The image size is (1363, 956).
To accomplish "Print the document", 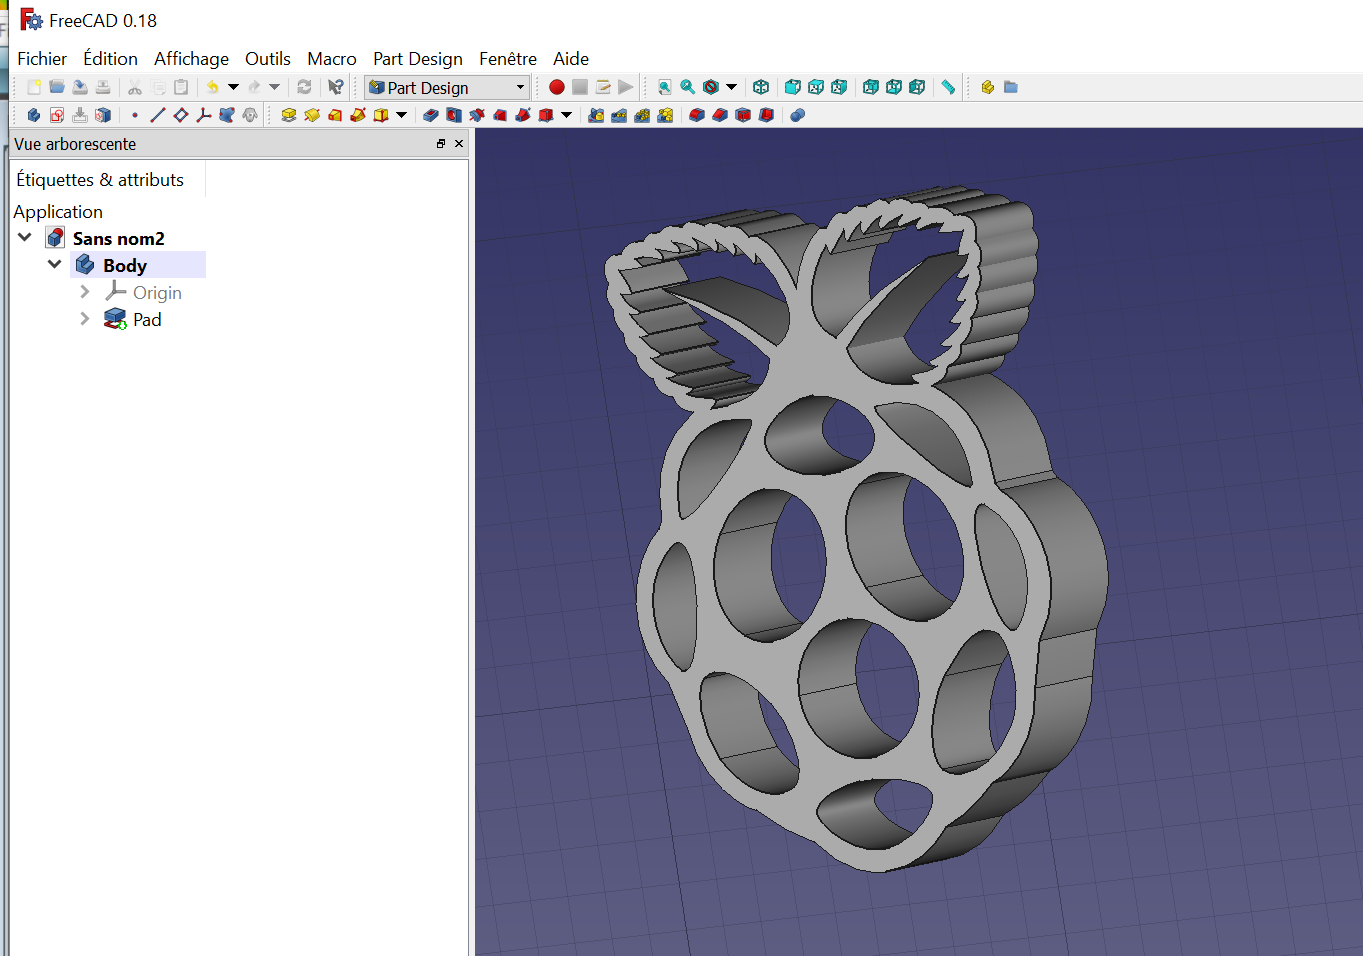I will 103,87.
